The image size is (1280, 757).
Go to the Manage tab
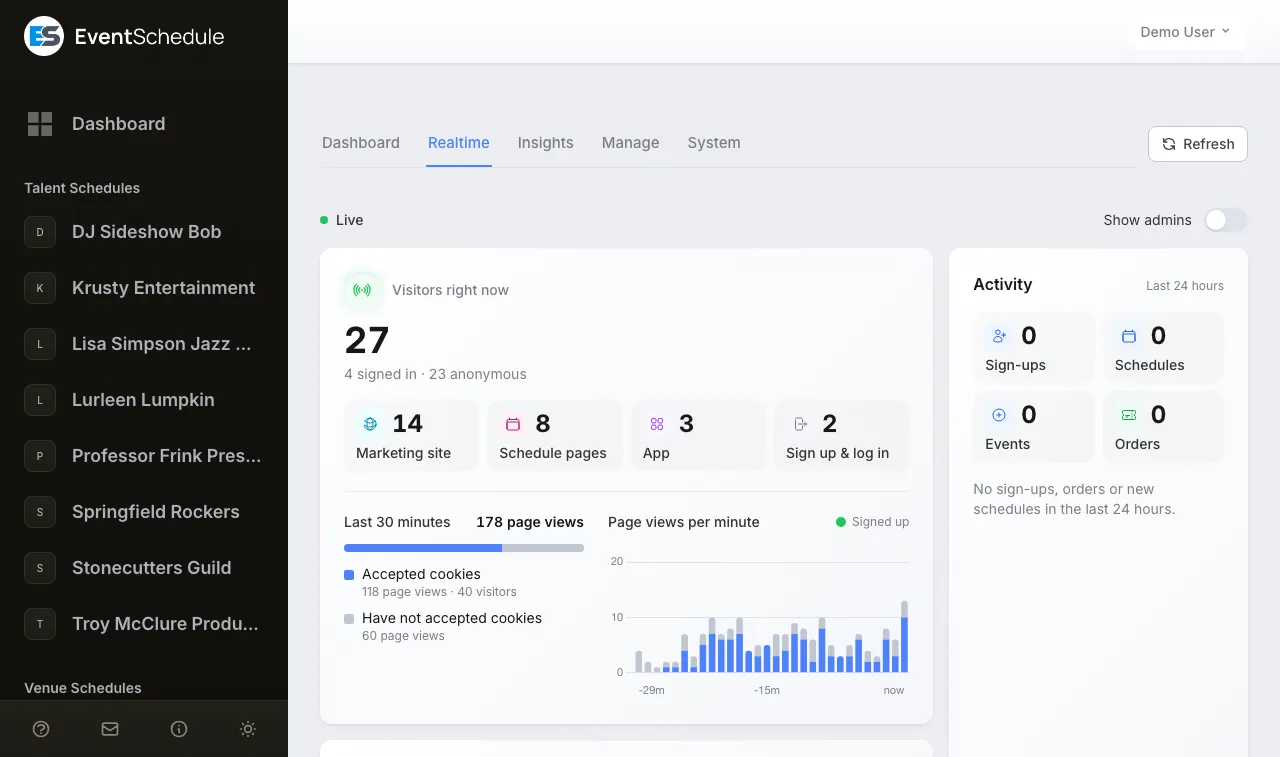tap(631, 143)
